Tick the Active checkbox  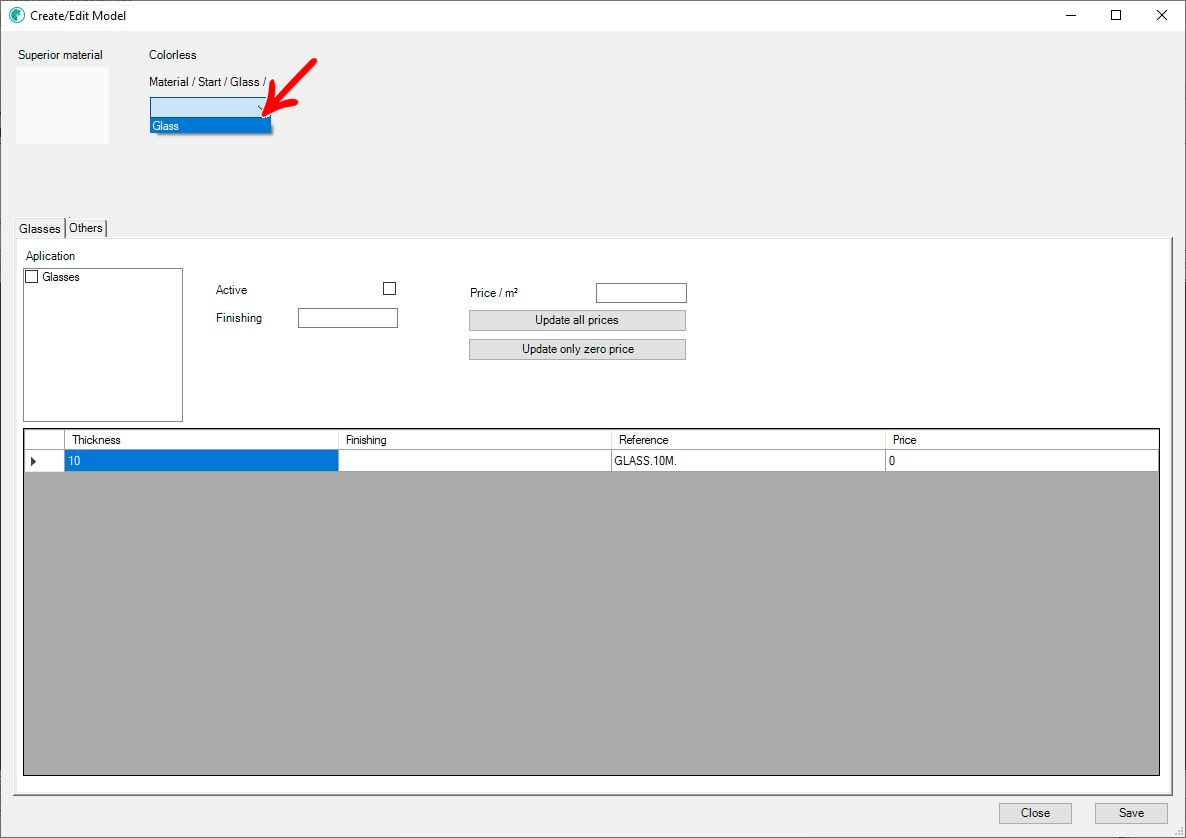click(x=390, y=288)
